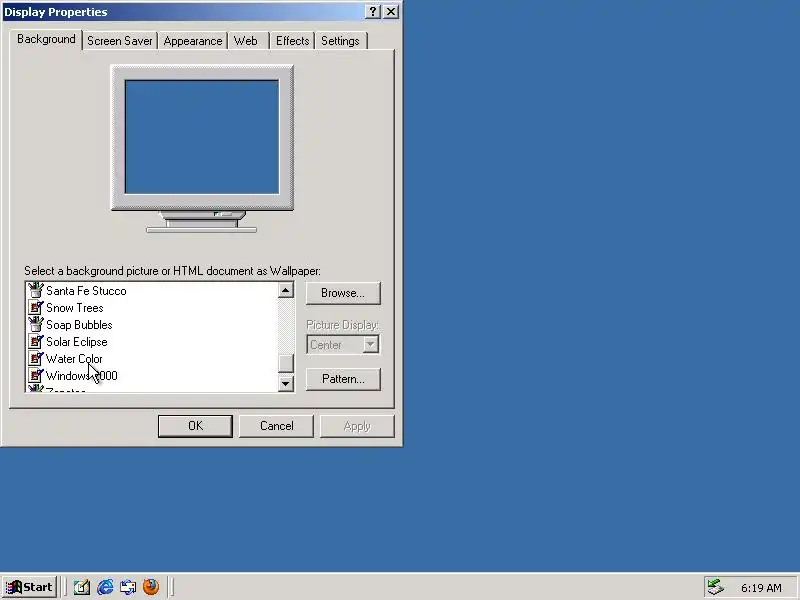This screenshot has height=600, width=800.
Task: Click the Show Desktop quick launch icon
Action: click(82, 587)
